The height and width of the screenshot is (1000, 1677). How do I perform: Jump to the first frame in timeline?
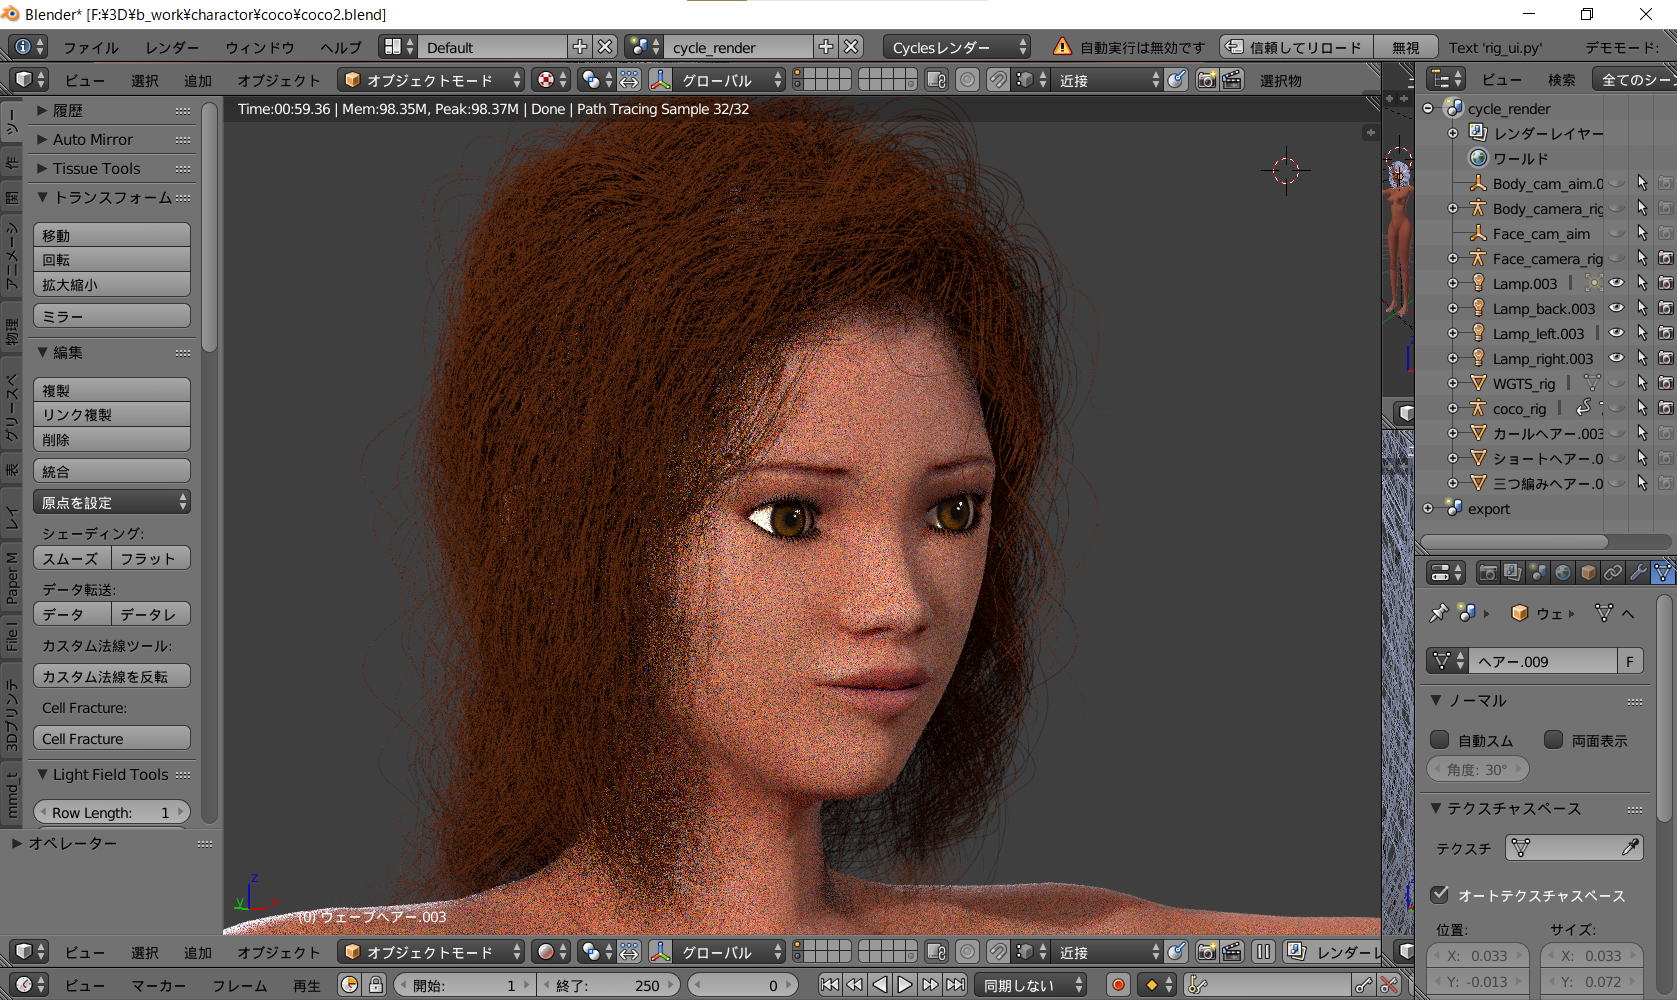(829, 985)
